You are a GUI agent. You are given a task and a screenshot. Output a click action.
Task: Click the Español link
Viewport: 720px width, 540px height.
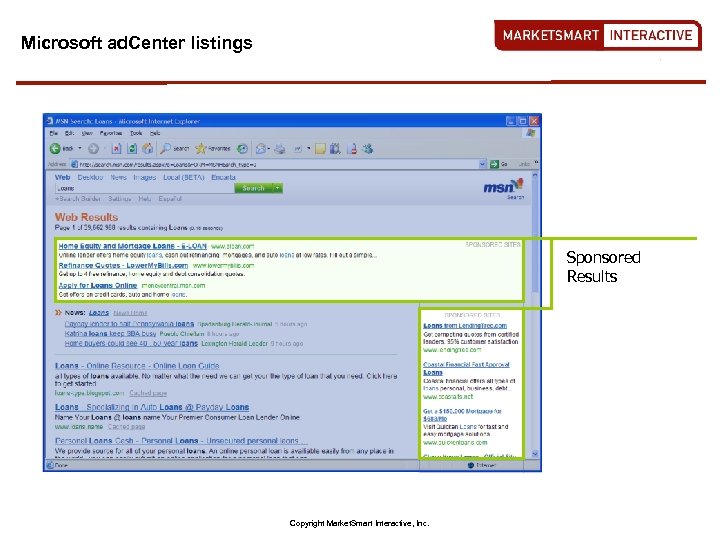click(170, 199)
